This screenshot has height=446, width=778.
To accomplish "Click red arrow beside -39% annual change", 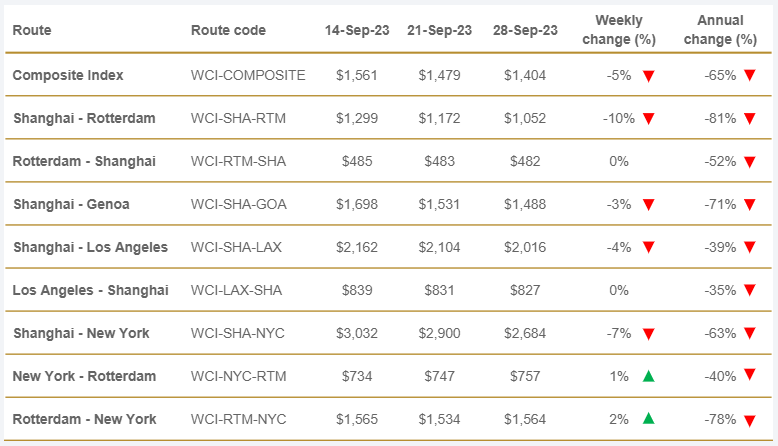I will click(749, 248).
